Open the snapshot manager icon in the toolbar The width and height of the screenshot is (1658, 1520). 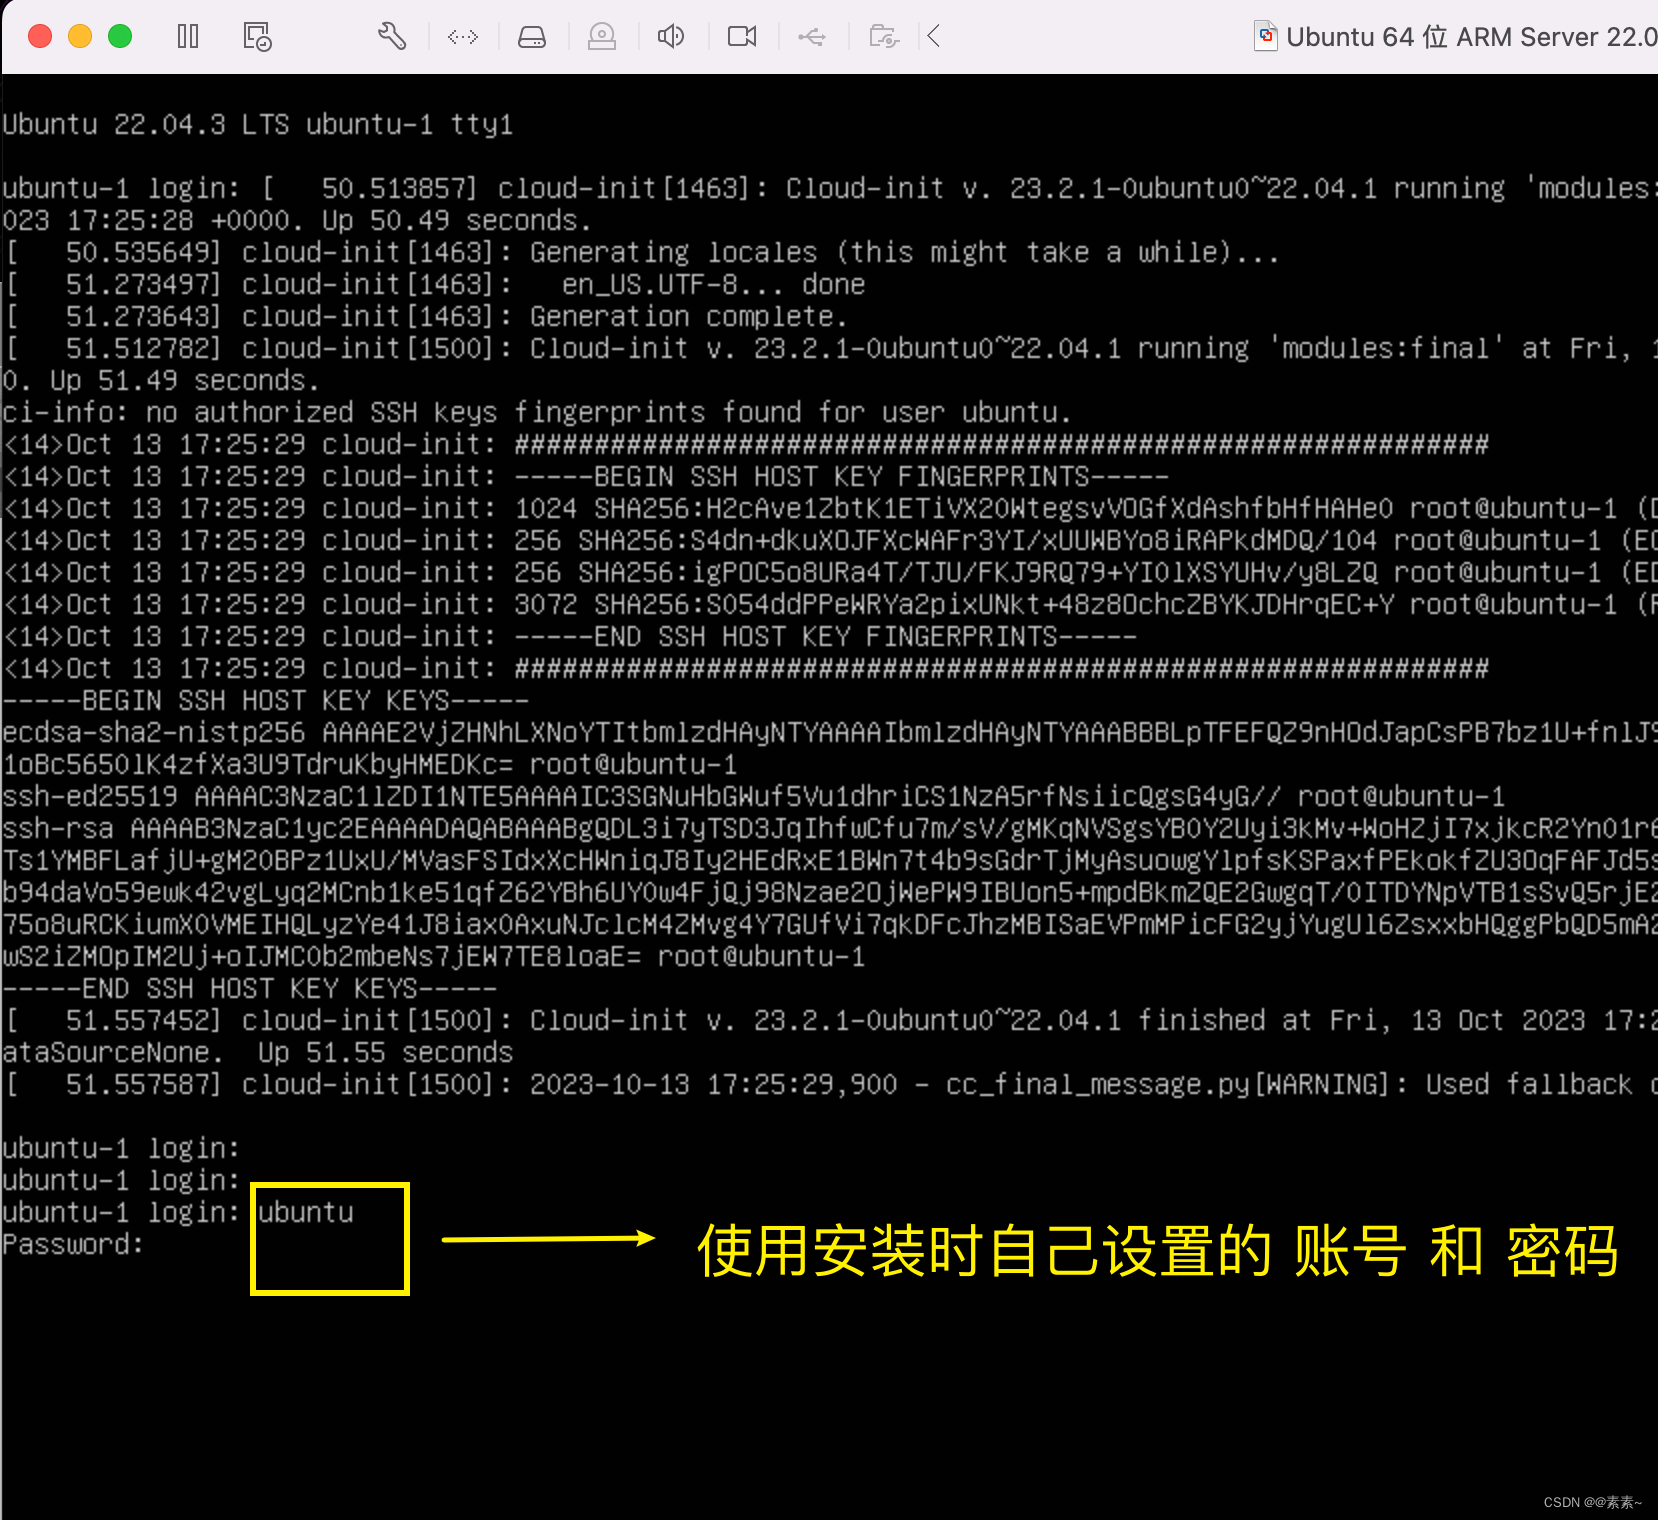pos(257,37)
